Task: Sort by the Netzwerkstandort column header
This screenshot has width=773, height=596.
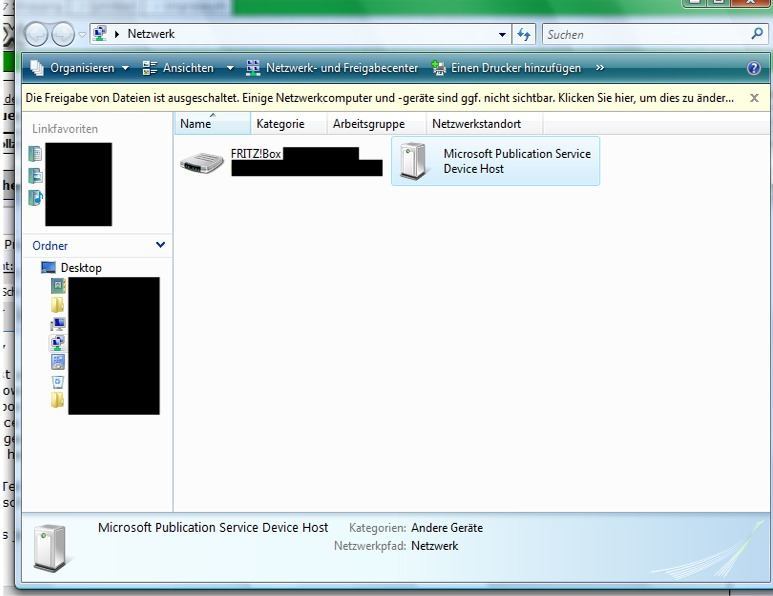Action: (x=485, y=124)
